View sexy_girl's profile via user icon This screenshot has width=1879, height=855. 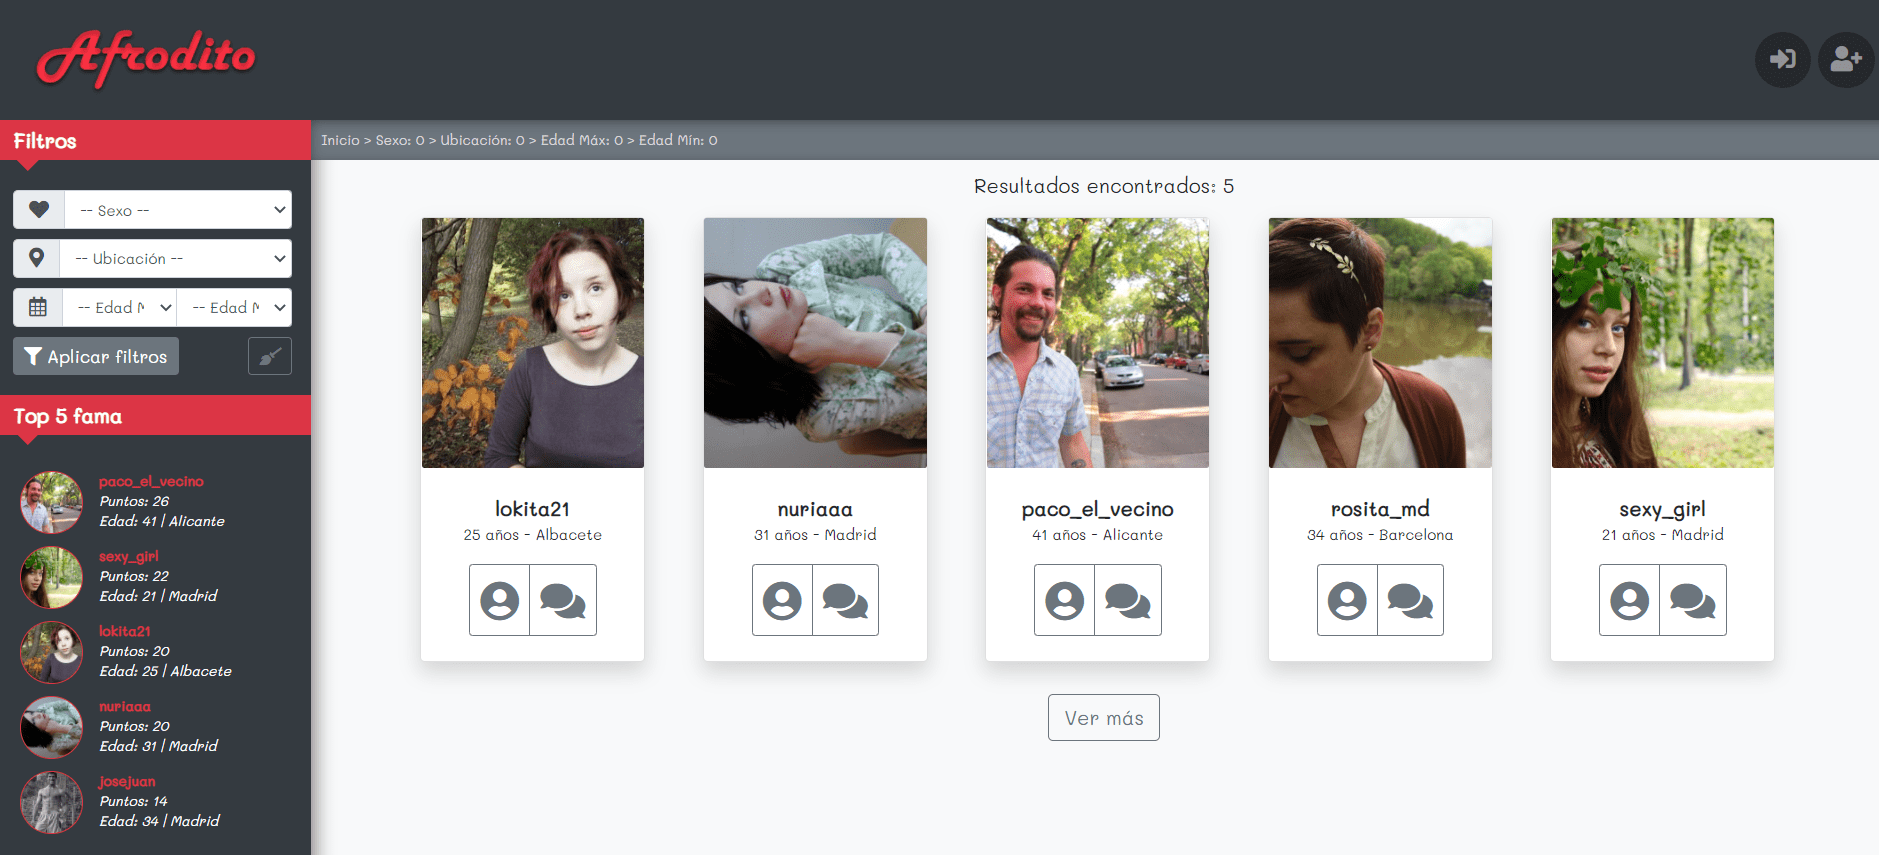[x=1629, y=600]
